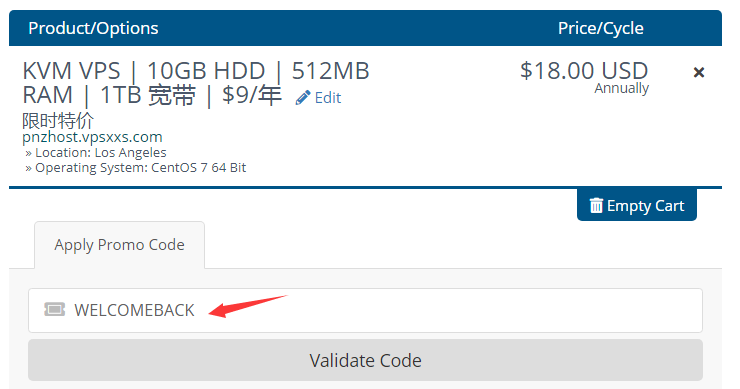Click the pnzhost.vpsxxs.com hostname text
740x389 pixels.
click(x=92, y=137)
